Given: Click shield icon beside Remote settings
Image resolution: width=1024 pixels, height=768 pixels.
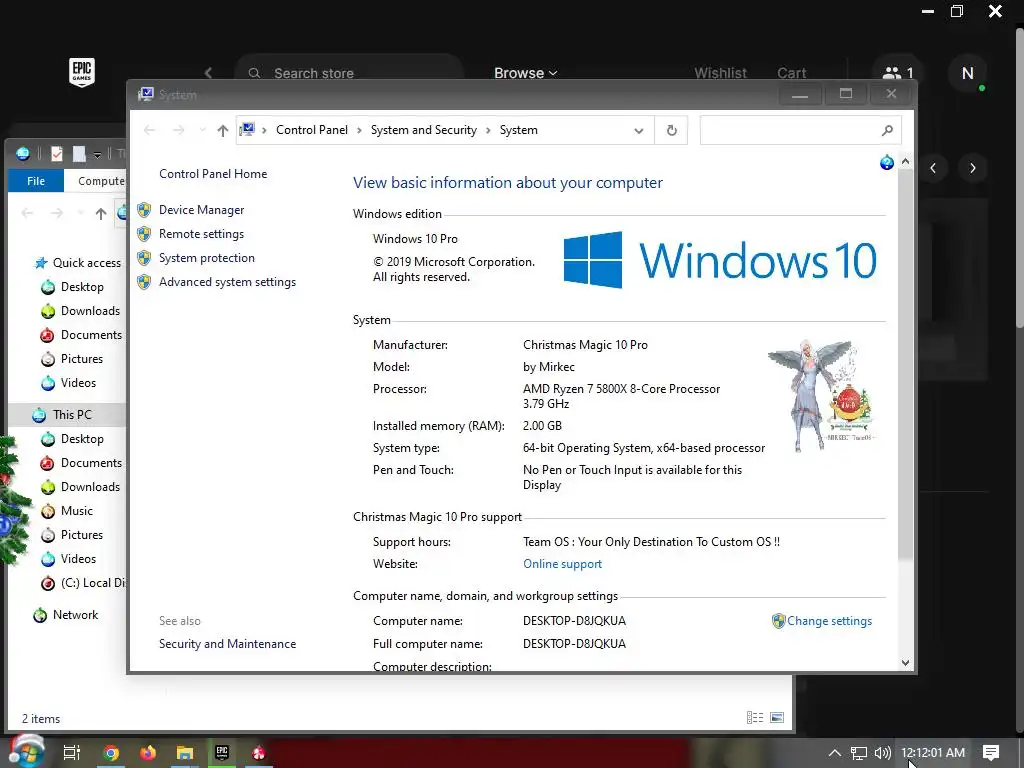Looking at the screenshot, I should pyautogui.click(x=144, y=234).
